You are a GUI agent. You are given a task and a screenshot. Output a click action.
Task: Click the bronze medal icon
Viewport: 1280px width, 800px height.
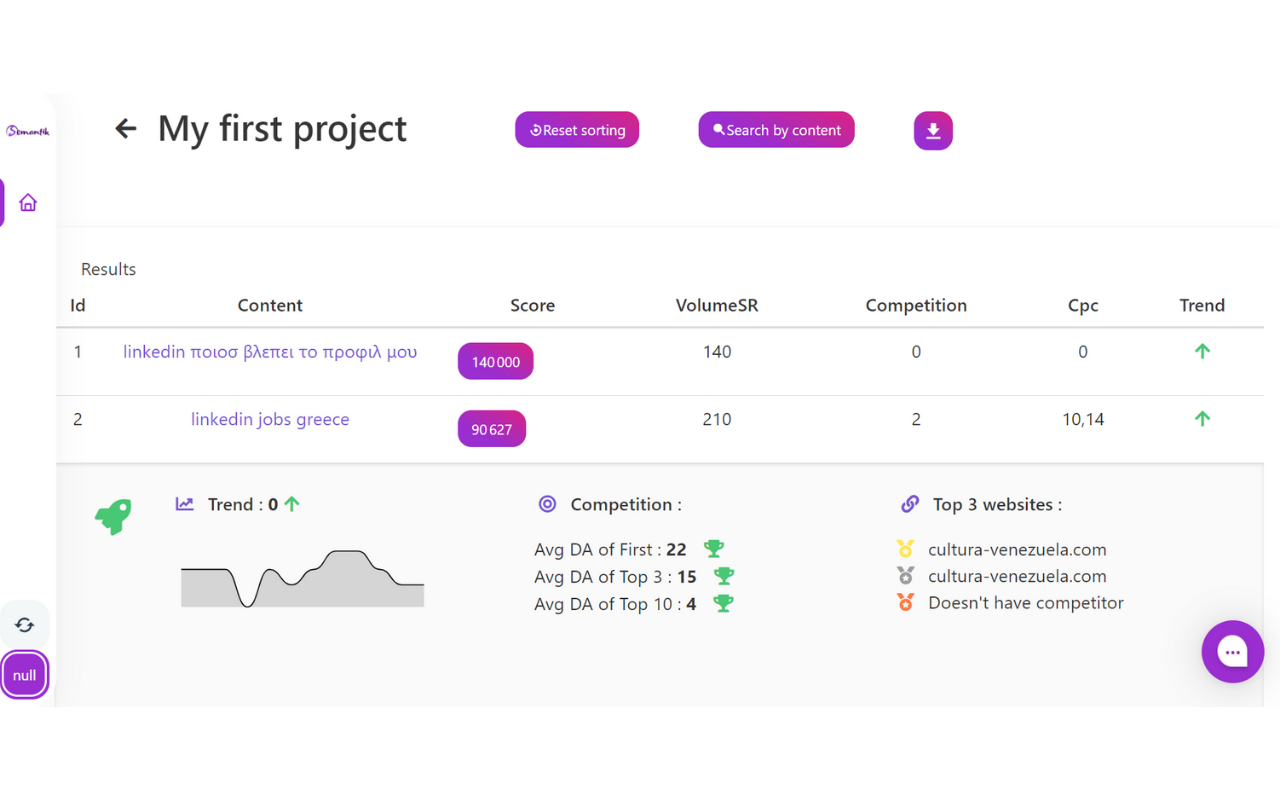pyautogui.click(x=906, y=603)
